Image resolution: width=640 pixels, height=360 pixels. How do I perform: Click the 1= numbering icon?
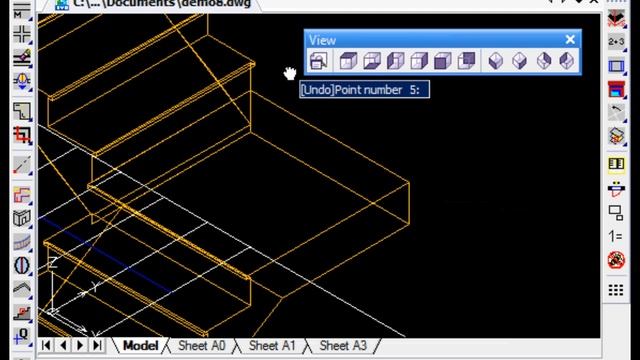(x=616, y=236)
